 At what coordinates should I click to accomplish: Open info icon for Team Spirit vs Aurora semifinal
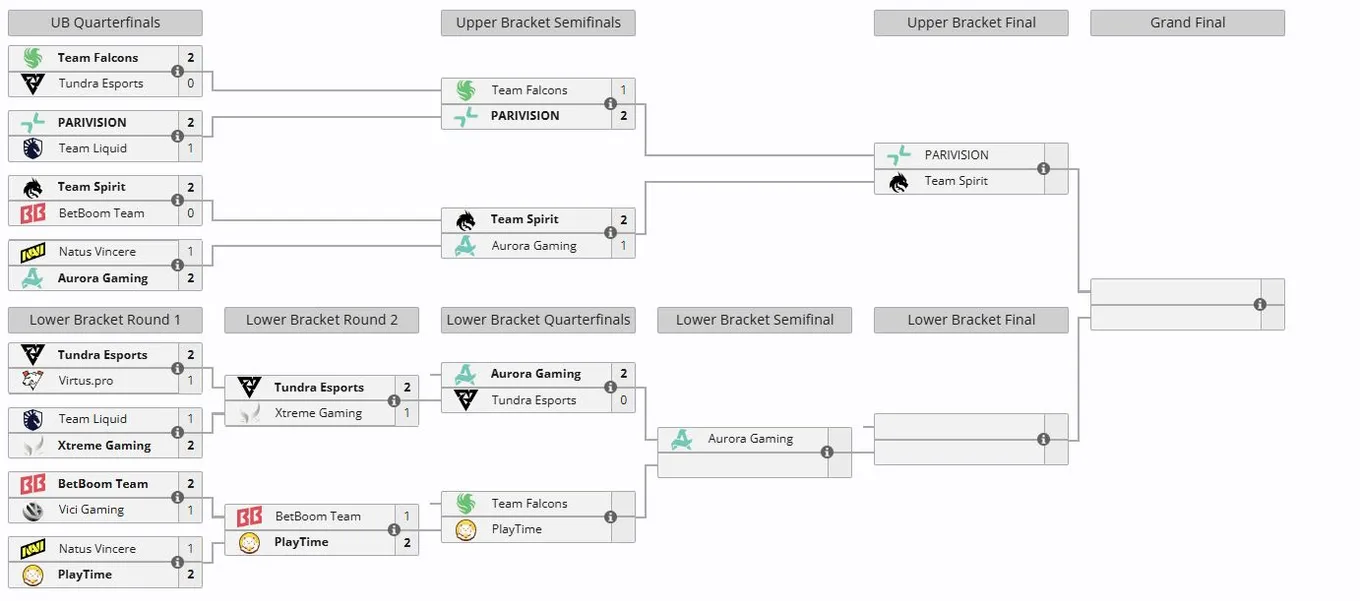click(610, 233)
